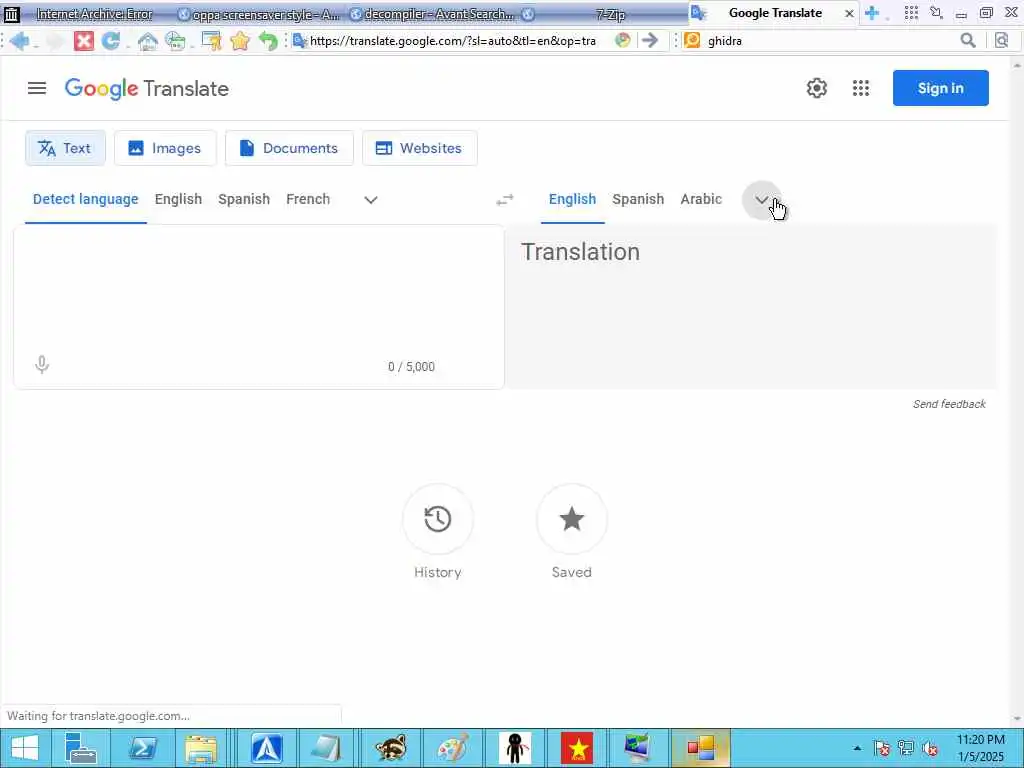The height and width of the screenshot is (768, 1024).
Task: Choose French as source language
Action: tap(308, 199)
